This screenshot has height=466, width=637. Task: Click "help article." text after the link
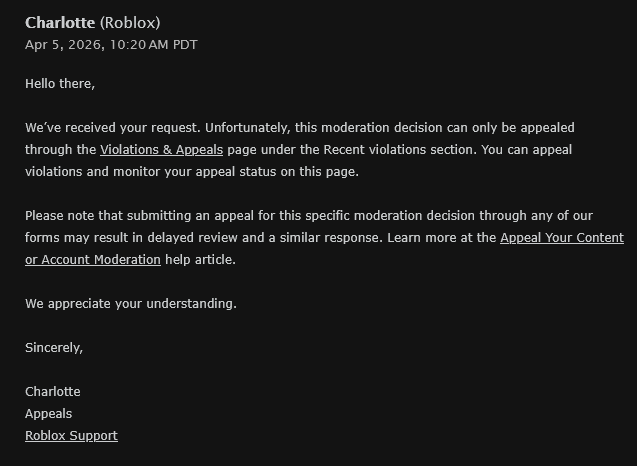coord(200,260)
